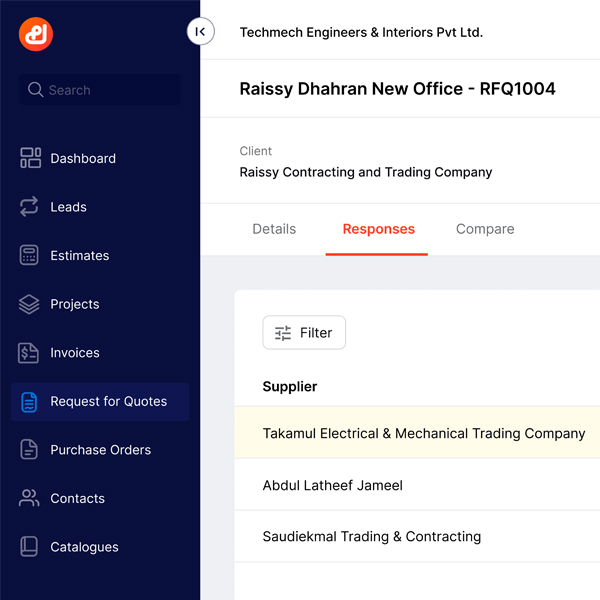600x600 pixels.
Task: Click the orange app logo icon
Action: [x=36, y=34]
